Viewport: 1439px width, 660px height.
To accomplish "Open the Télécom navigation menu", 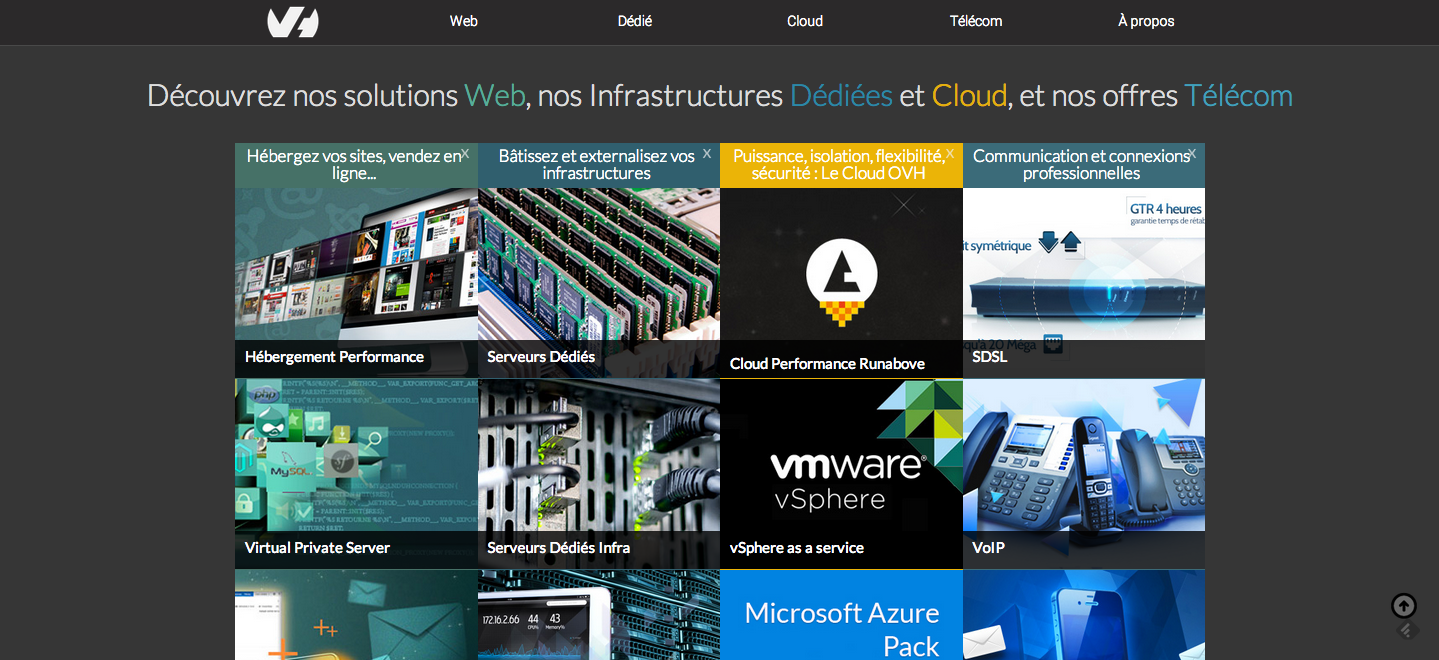I will [975, 21].
